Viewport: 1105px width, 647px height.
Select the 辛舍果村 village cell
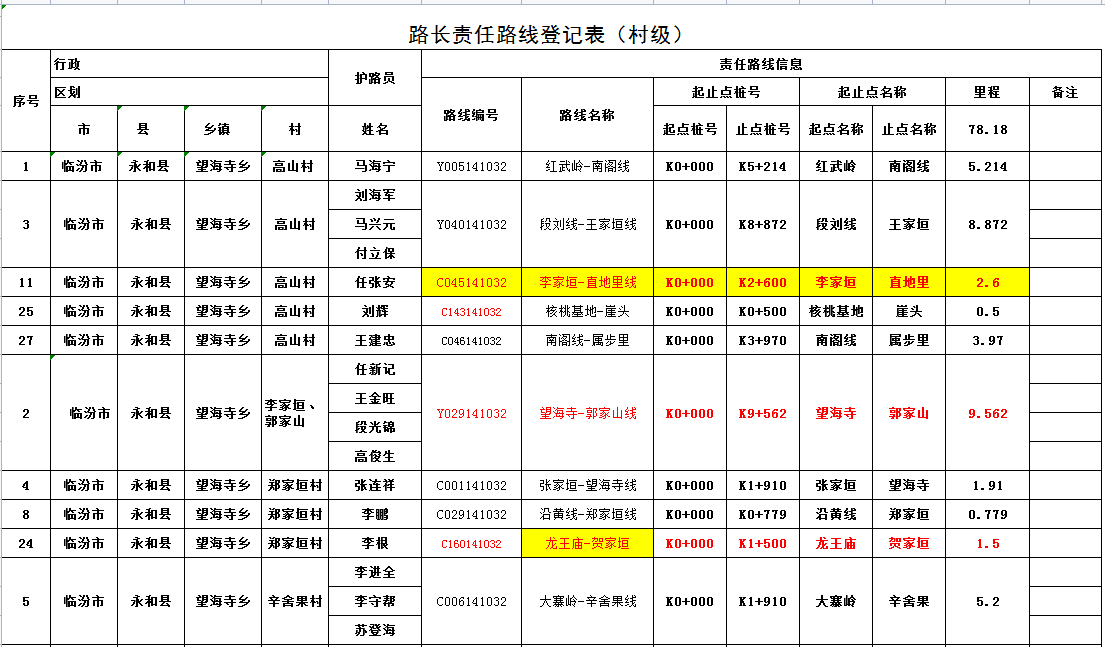(295, 602)
